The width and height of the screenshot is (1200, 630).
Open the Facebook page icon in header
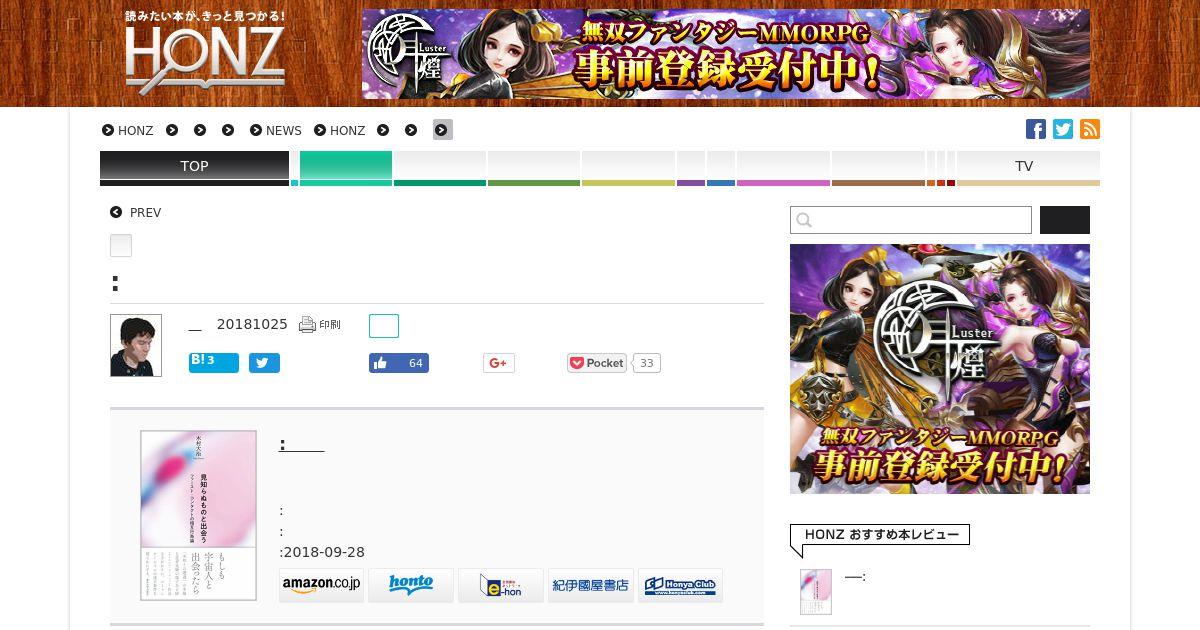click(1036, 129)
